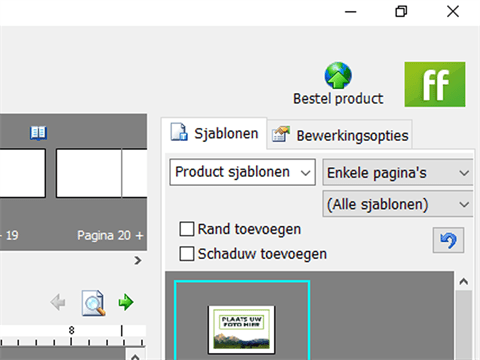480x360 pixels.
Task: Click the Bestel product label
Action: point(338,99)
